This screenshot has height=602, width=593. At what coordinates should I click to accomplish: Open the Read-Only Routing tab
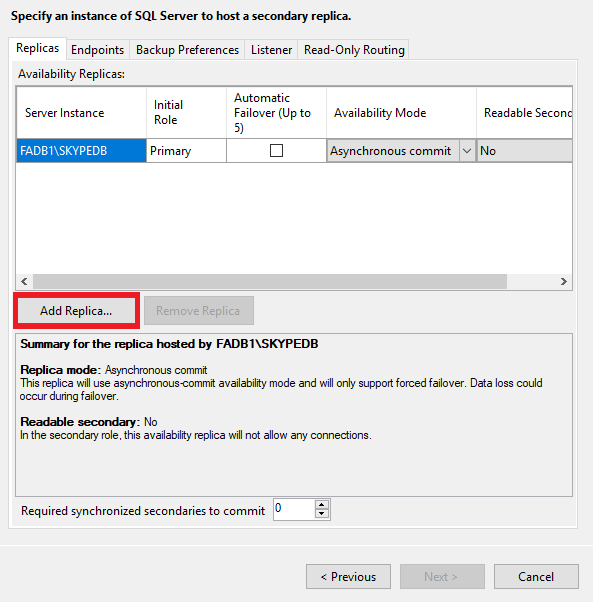pos(354,50)
